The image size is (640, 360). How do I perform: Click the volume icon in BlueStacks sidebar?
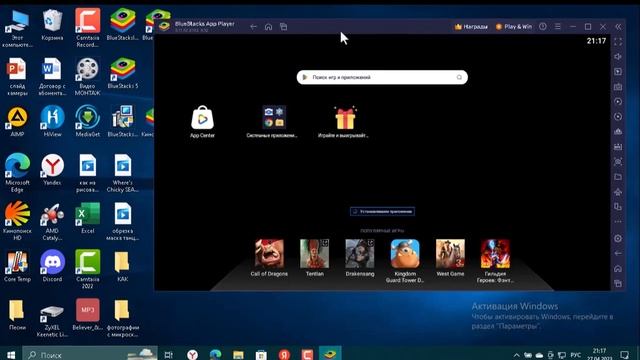[x=618, y=57]
